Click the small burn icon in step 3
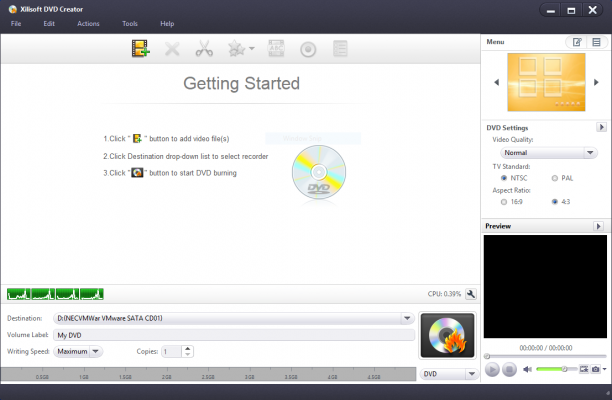The height and width of the screenshot is (400, 612). click(x=137, y=172)
